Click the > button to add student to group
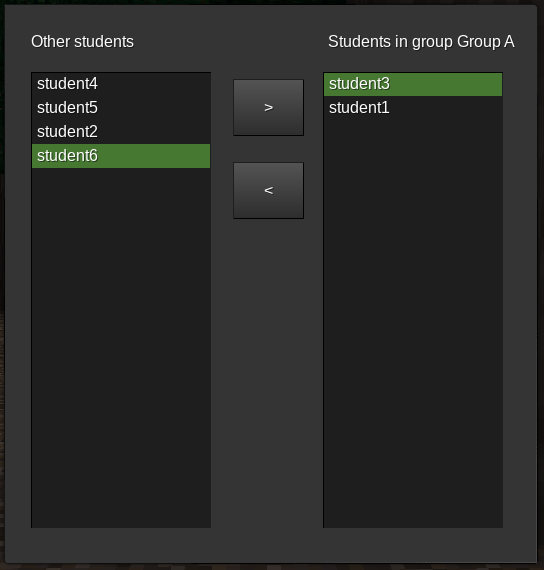The image size is (544, 570). coord(268,108)
